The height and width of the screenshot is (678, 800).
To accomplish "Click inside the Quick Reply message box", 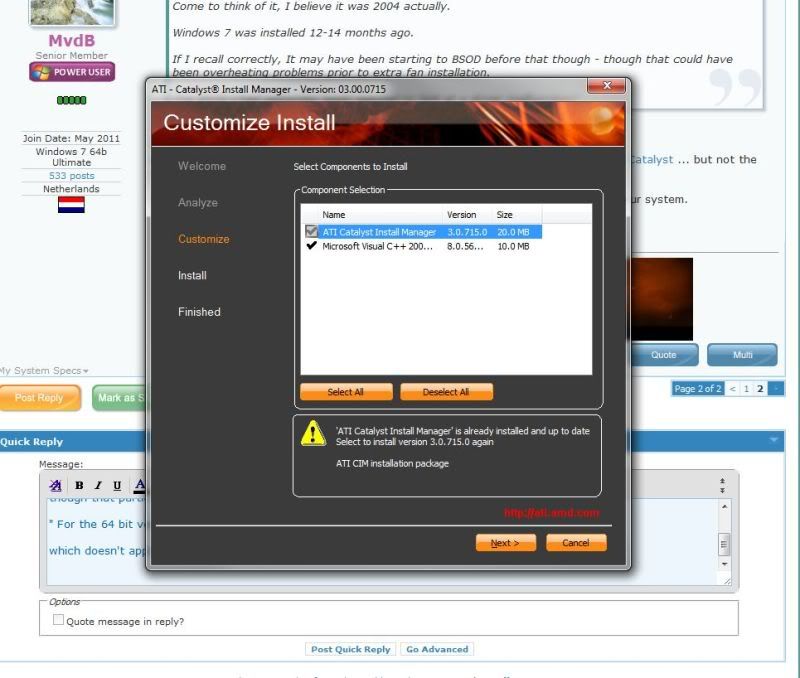I will [x=382, y=542].
